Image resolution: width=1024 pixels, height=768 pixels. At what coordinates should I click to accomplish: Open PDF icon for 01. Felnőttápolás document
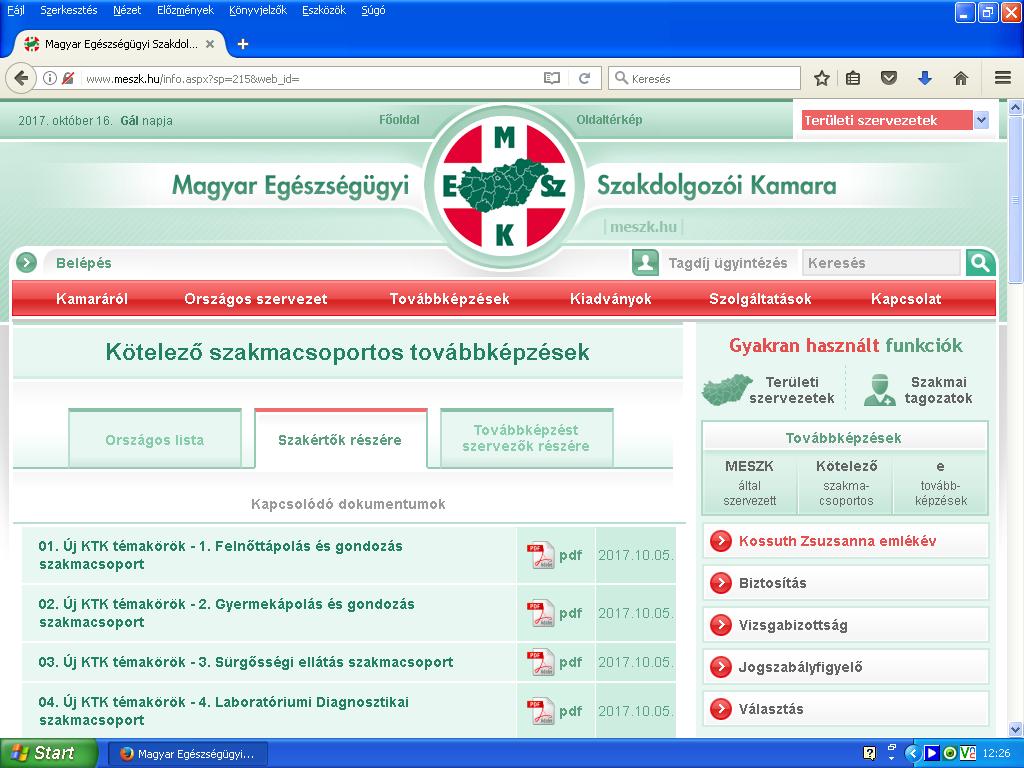tap(541, 555)
